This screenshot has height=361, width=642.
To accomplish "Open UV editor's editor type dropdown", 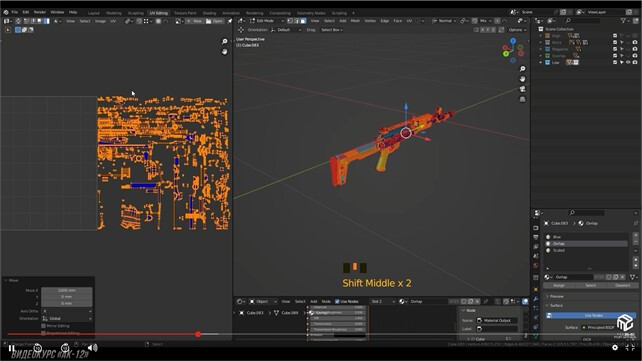I will 8,21.
